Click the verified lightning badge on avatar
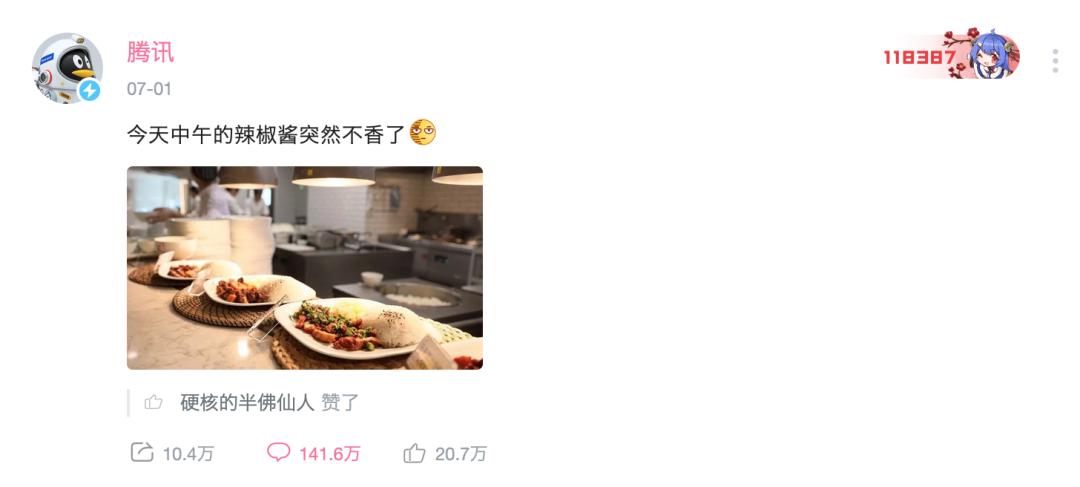Screen dimensions: 1080x487 click(x=90, y=90)
